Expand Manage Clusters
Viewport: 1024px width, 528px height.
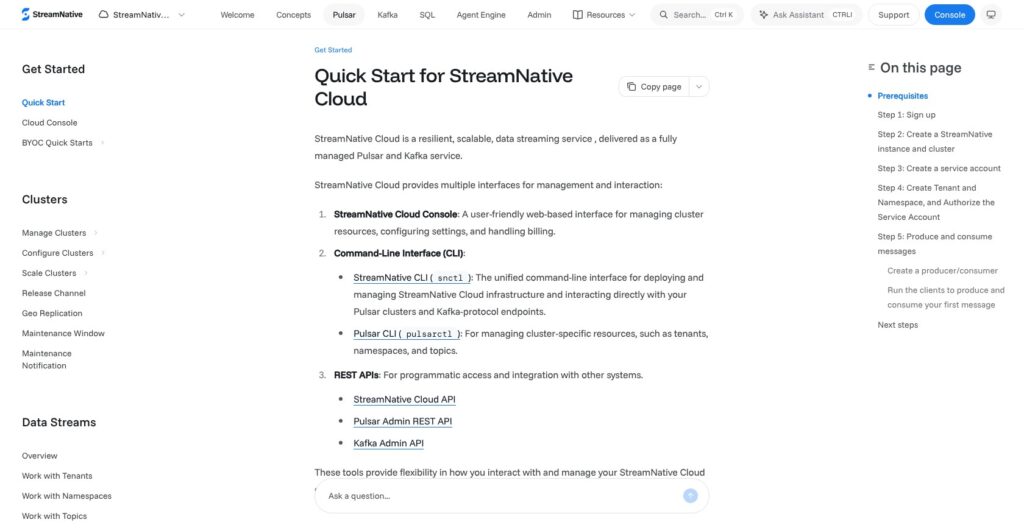coord(59,233)
